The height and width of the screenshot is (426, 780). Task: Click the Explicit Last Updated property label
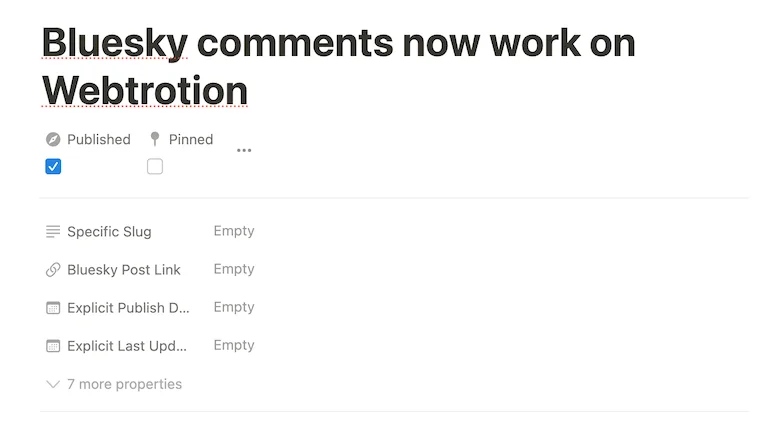click(x=127, y=346)
